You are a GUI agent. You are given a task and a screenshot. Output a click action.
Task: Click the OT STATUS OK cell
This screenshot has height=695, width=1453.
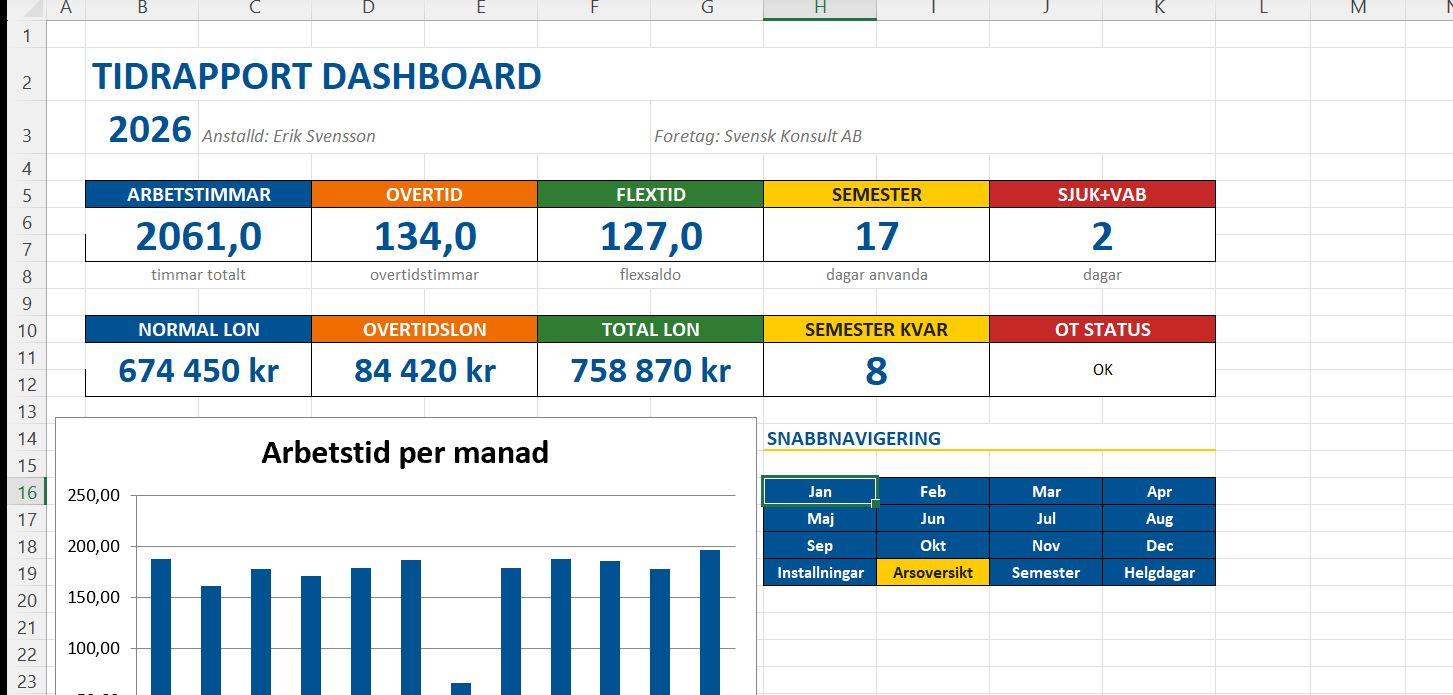pyautogui.click(x=1102, y=370)
